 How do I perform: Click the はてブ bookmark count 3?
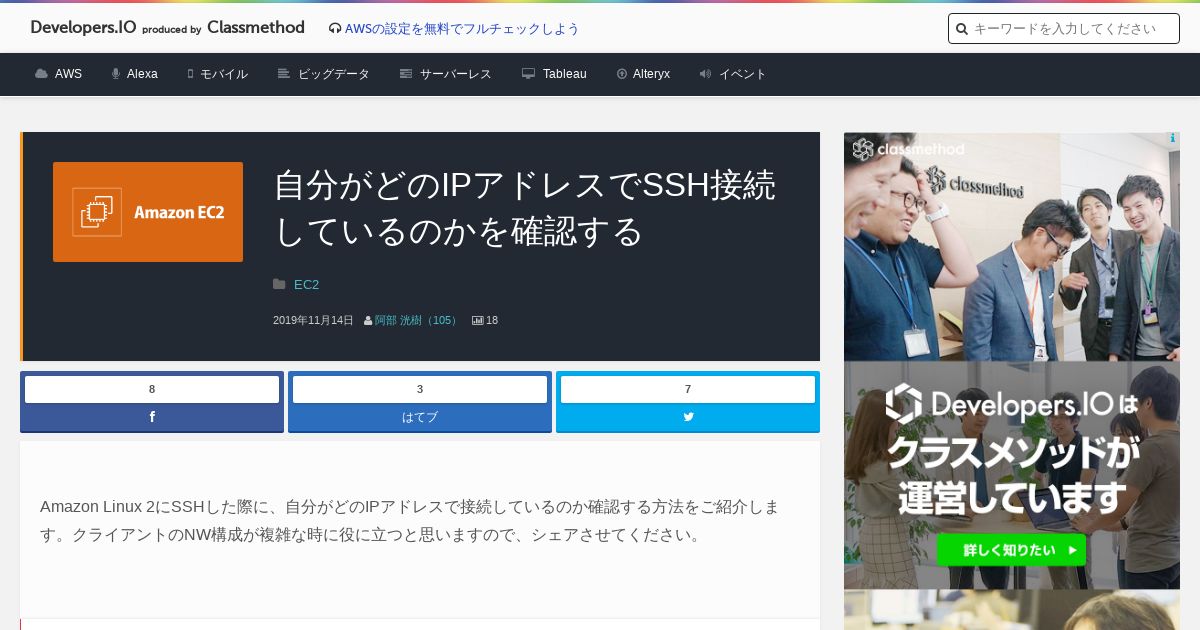click(x=420, y=389)
